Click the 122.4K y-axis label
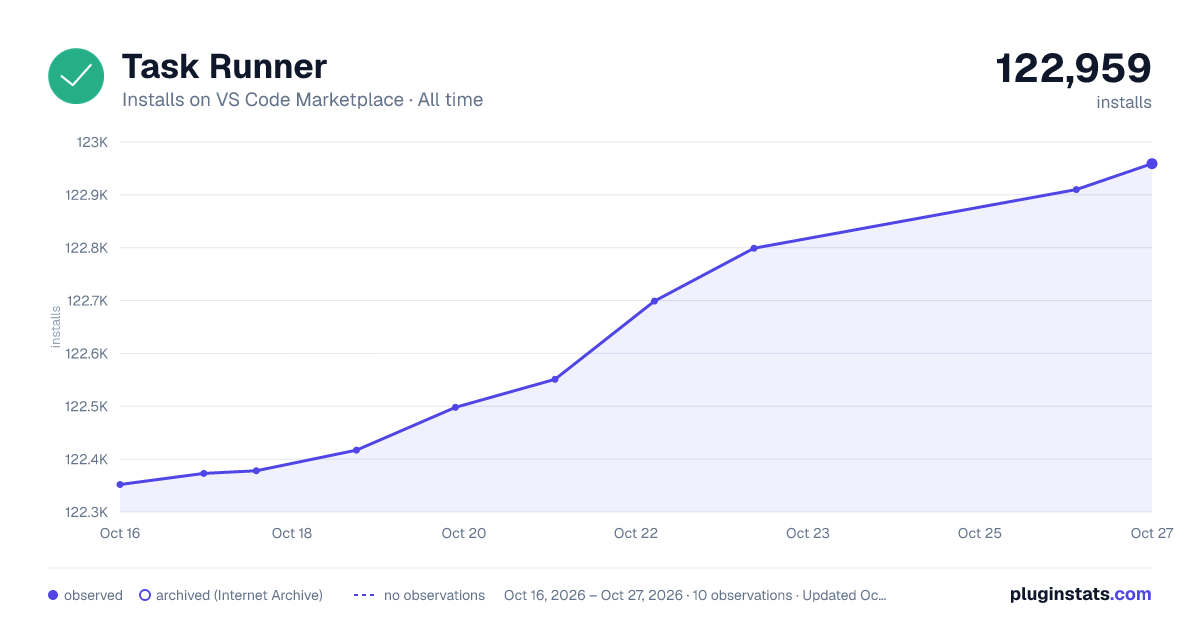The height and width of the screenshot is (630, 1200). click(87, 460)
